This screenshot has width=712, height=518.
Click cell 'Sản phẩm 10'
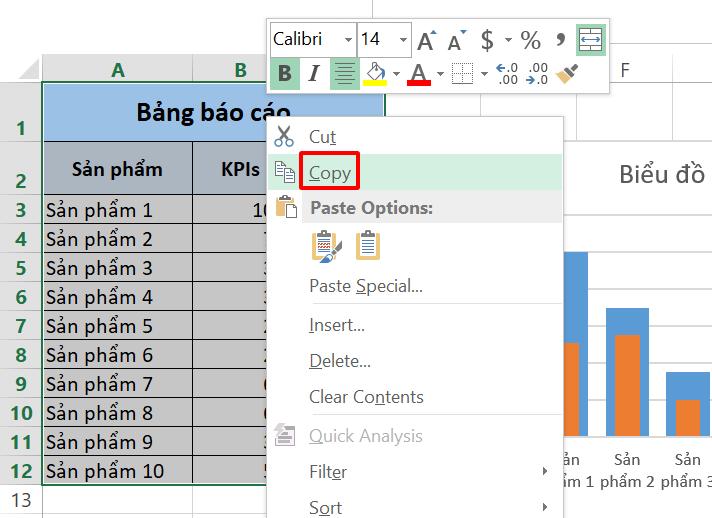[117, 471]
